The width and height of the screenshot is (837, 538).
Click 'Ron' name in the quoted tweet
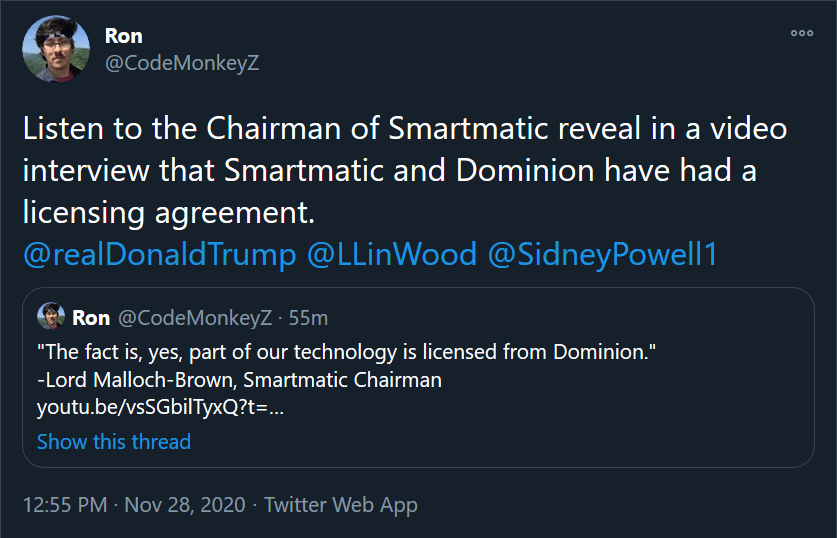[x=91, y=318]
